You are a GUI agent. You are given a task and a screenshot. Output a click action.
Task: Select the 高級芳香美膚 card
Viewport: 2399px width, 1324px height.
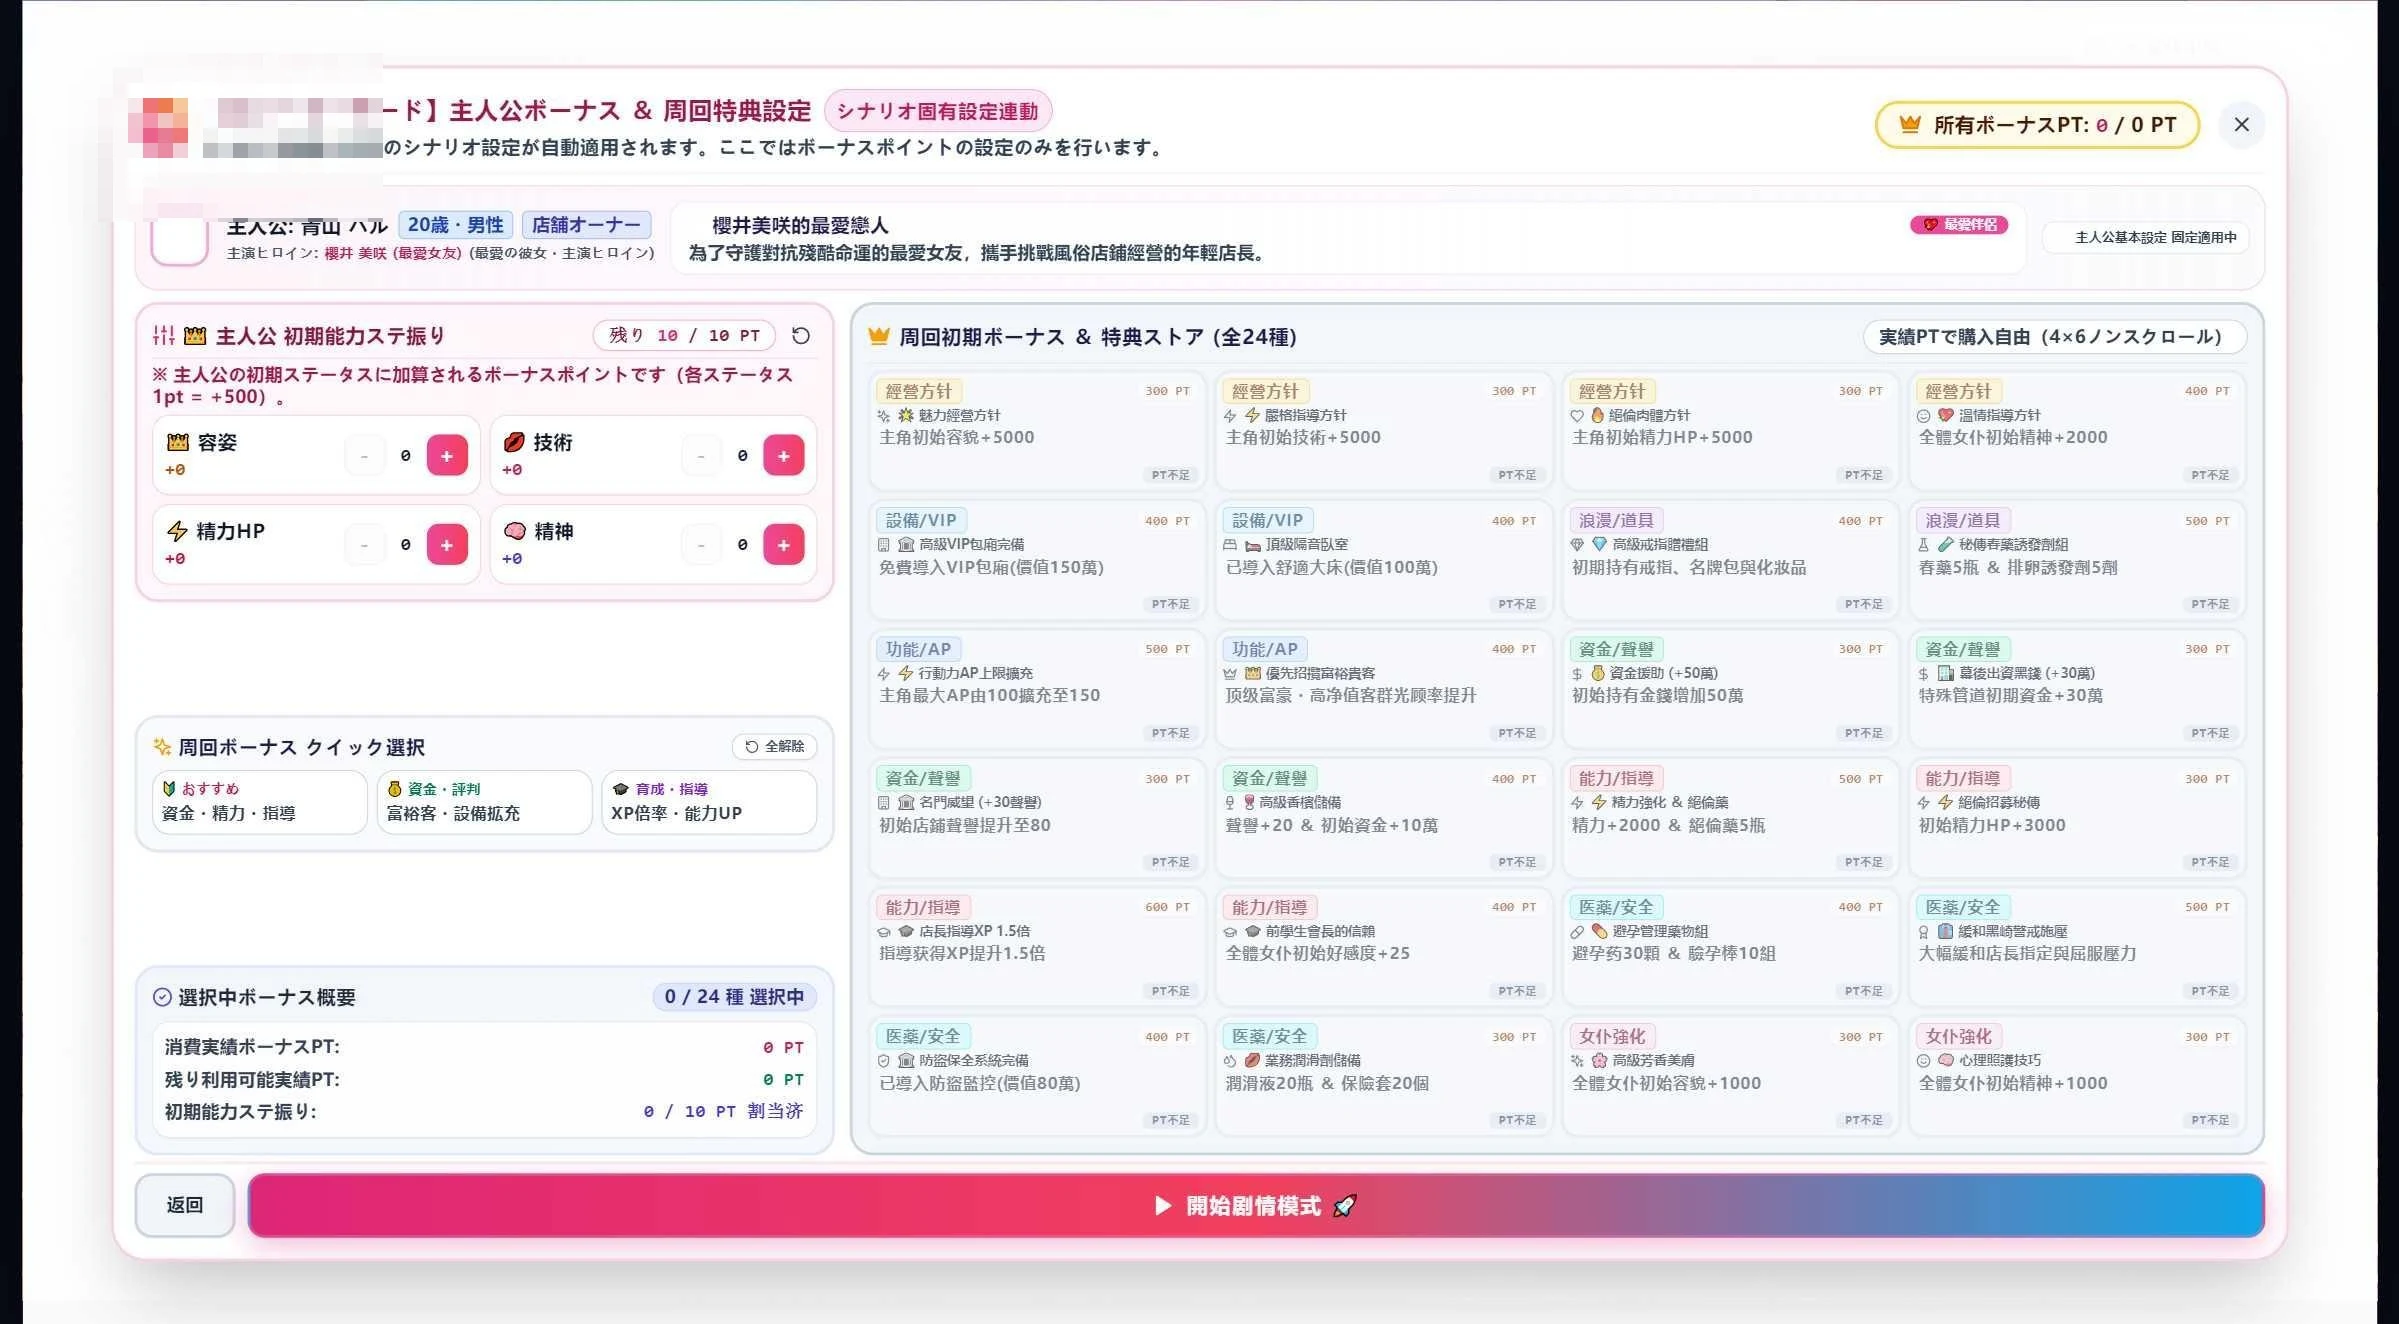pyautogui.click(x=1730, y=1076)
